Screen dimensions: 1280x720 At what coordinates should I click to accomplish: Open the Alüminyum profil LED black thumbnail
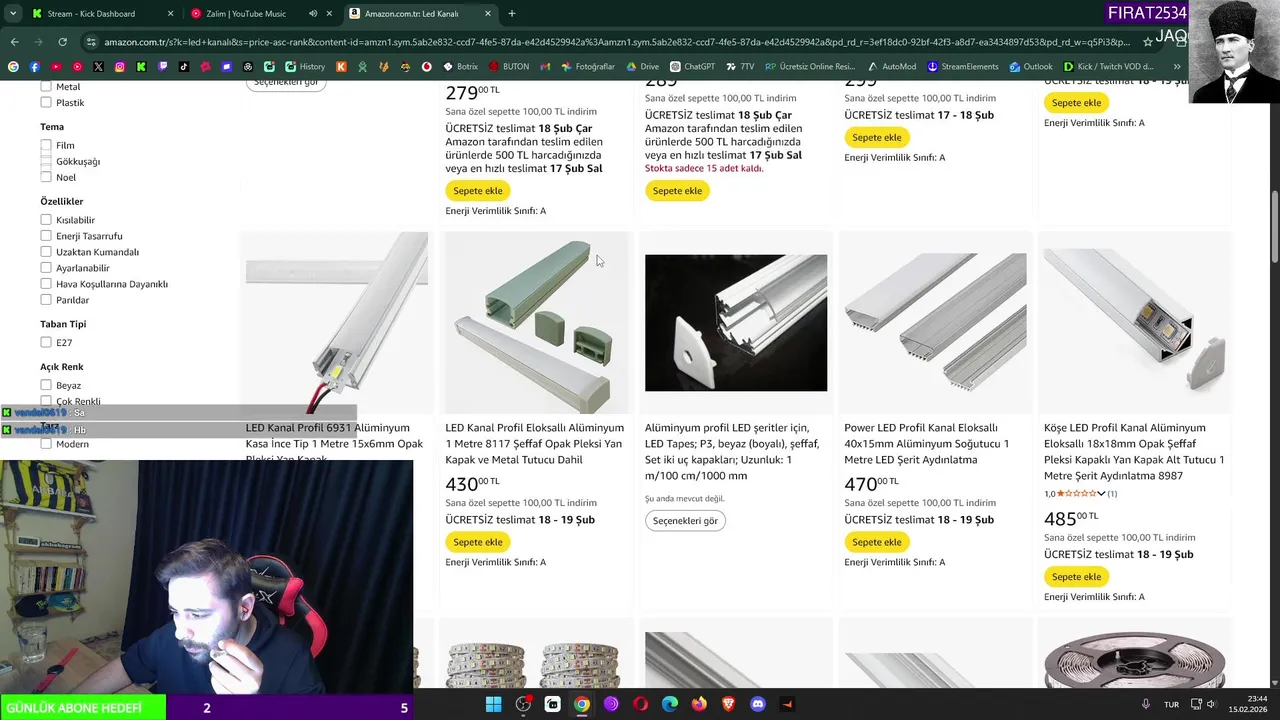[736, 322]
